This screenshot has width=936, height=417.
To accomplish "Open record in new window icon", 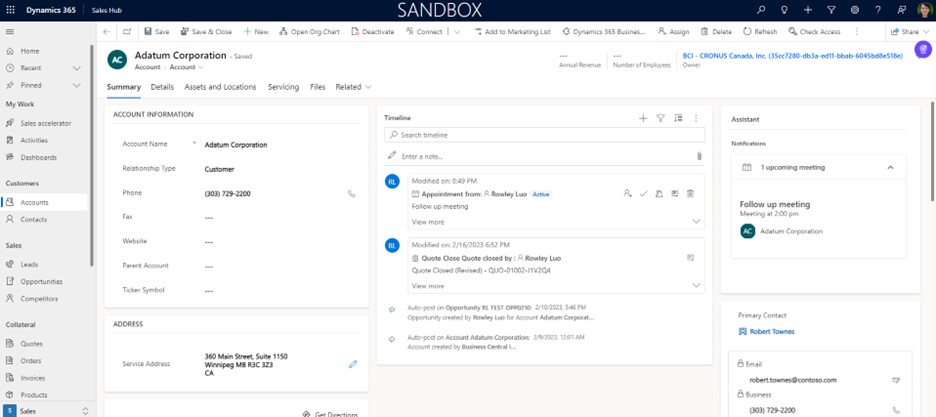I will click(127, 32).
